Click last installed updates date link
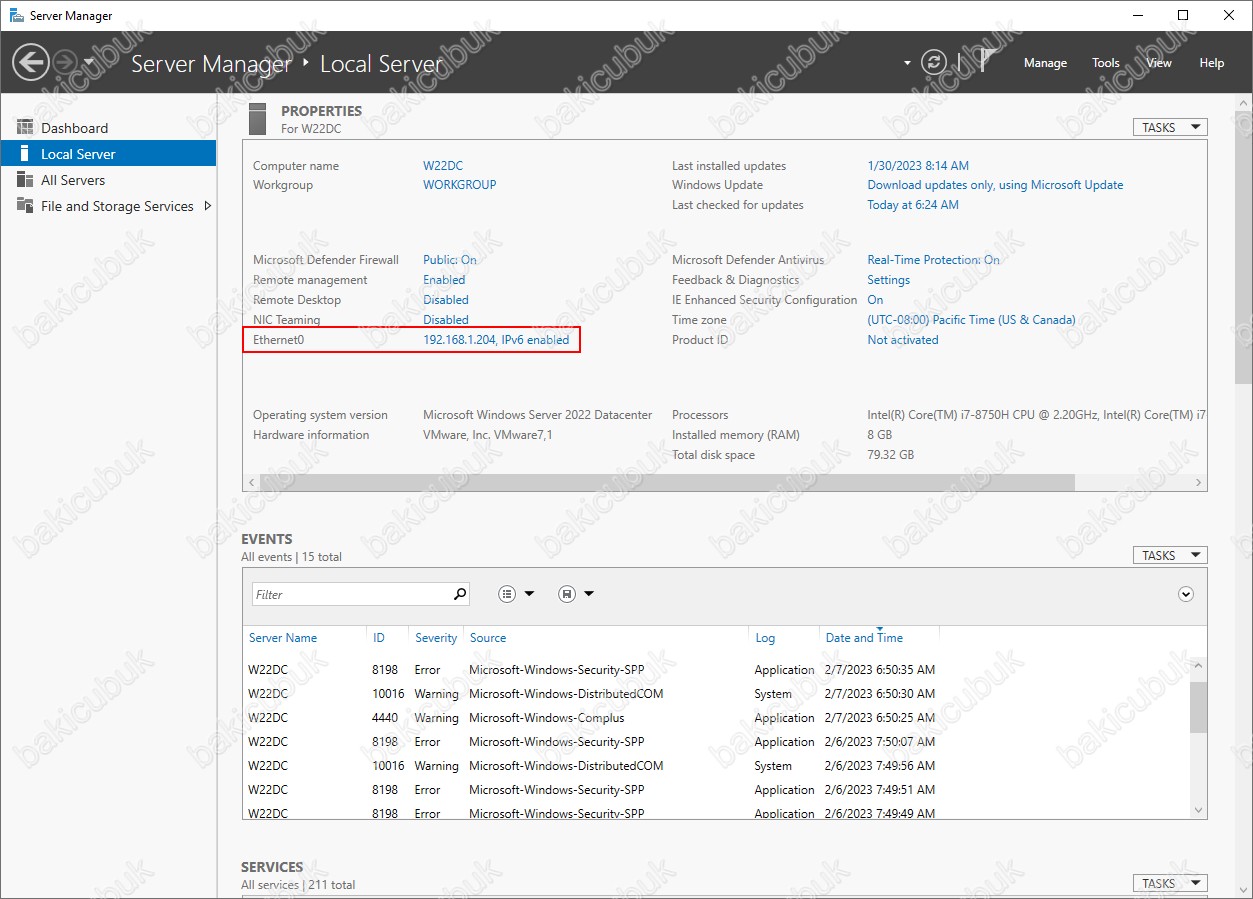The width and height of the screenshot is (1253, 899). pos(918,166)
